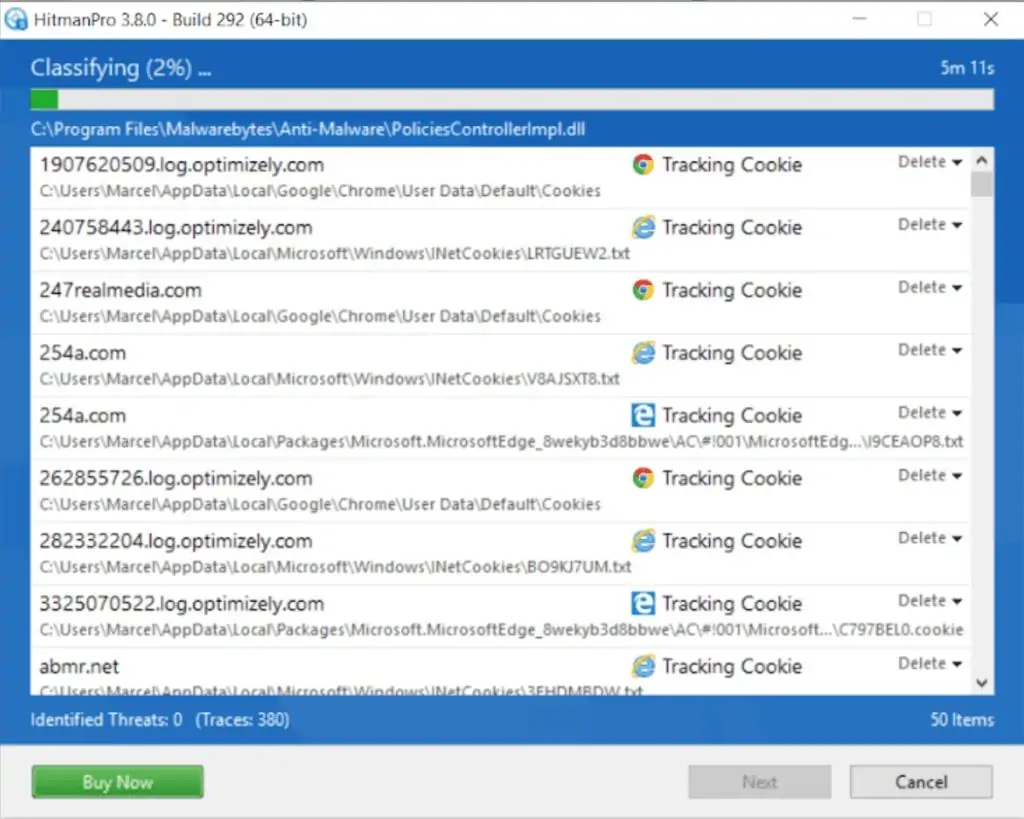Click the Traces: 380 status text

click(242, 720)
